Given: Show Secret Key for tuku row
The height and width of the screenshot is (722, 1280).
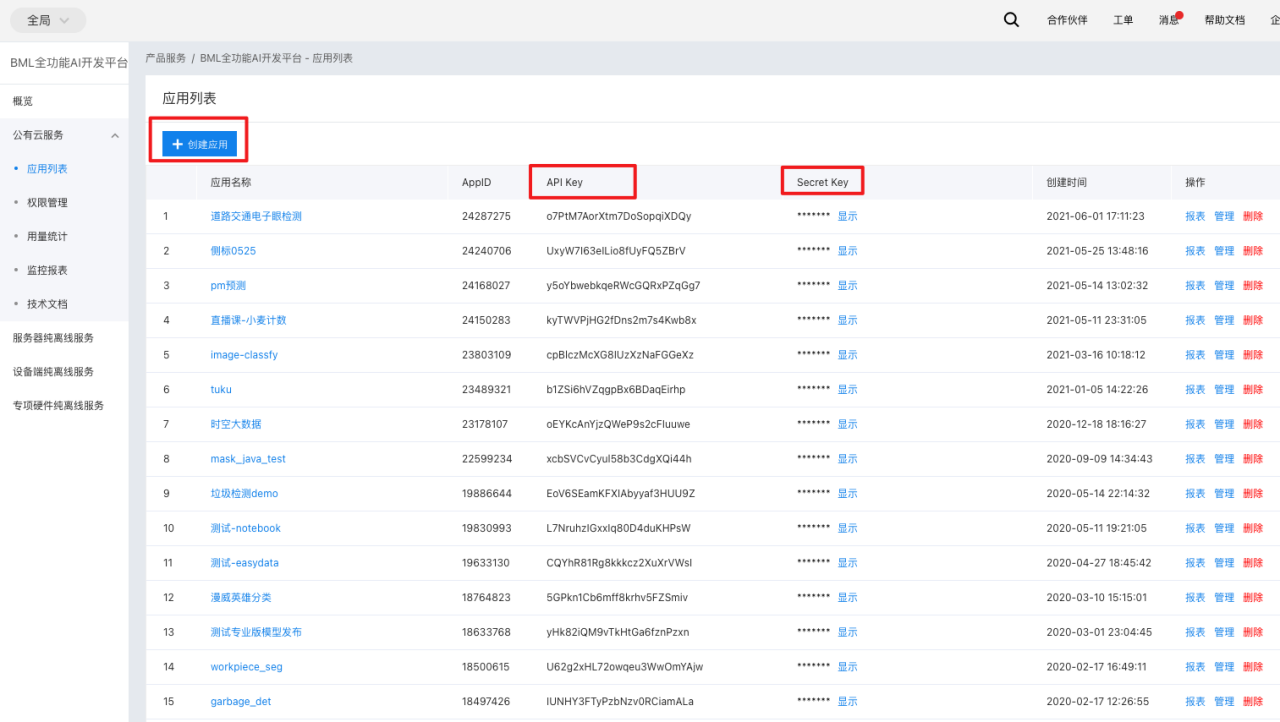Looking at the screenshot, I should click(847, 389).
